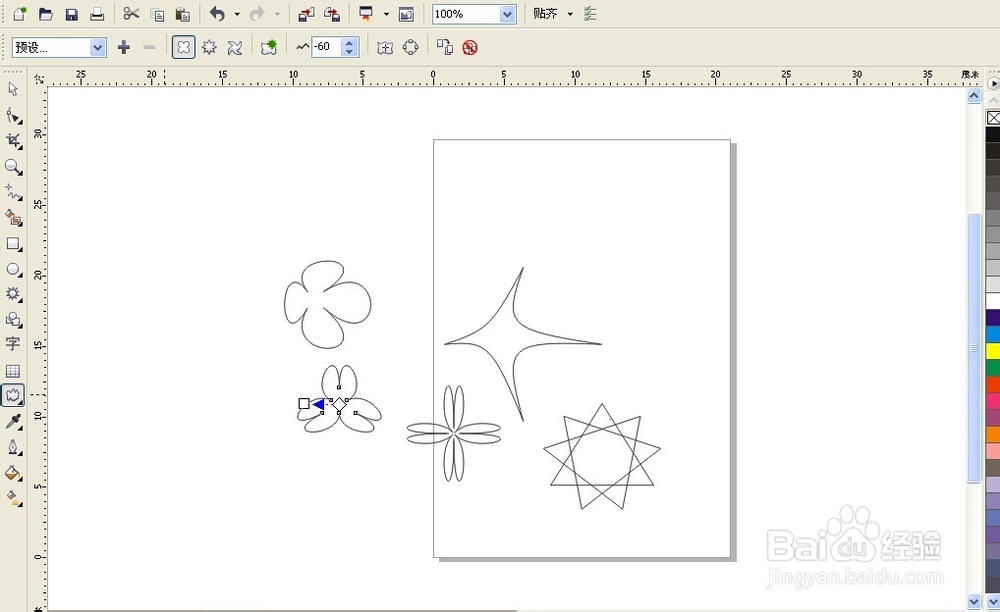
Task: Open the options icon next to 贴齐
Action: tap(591, 13)
